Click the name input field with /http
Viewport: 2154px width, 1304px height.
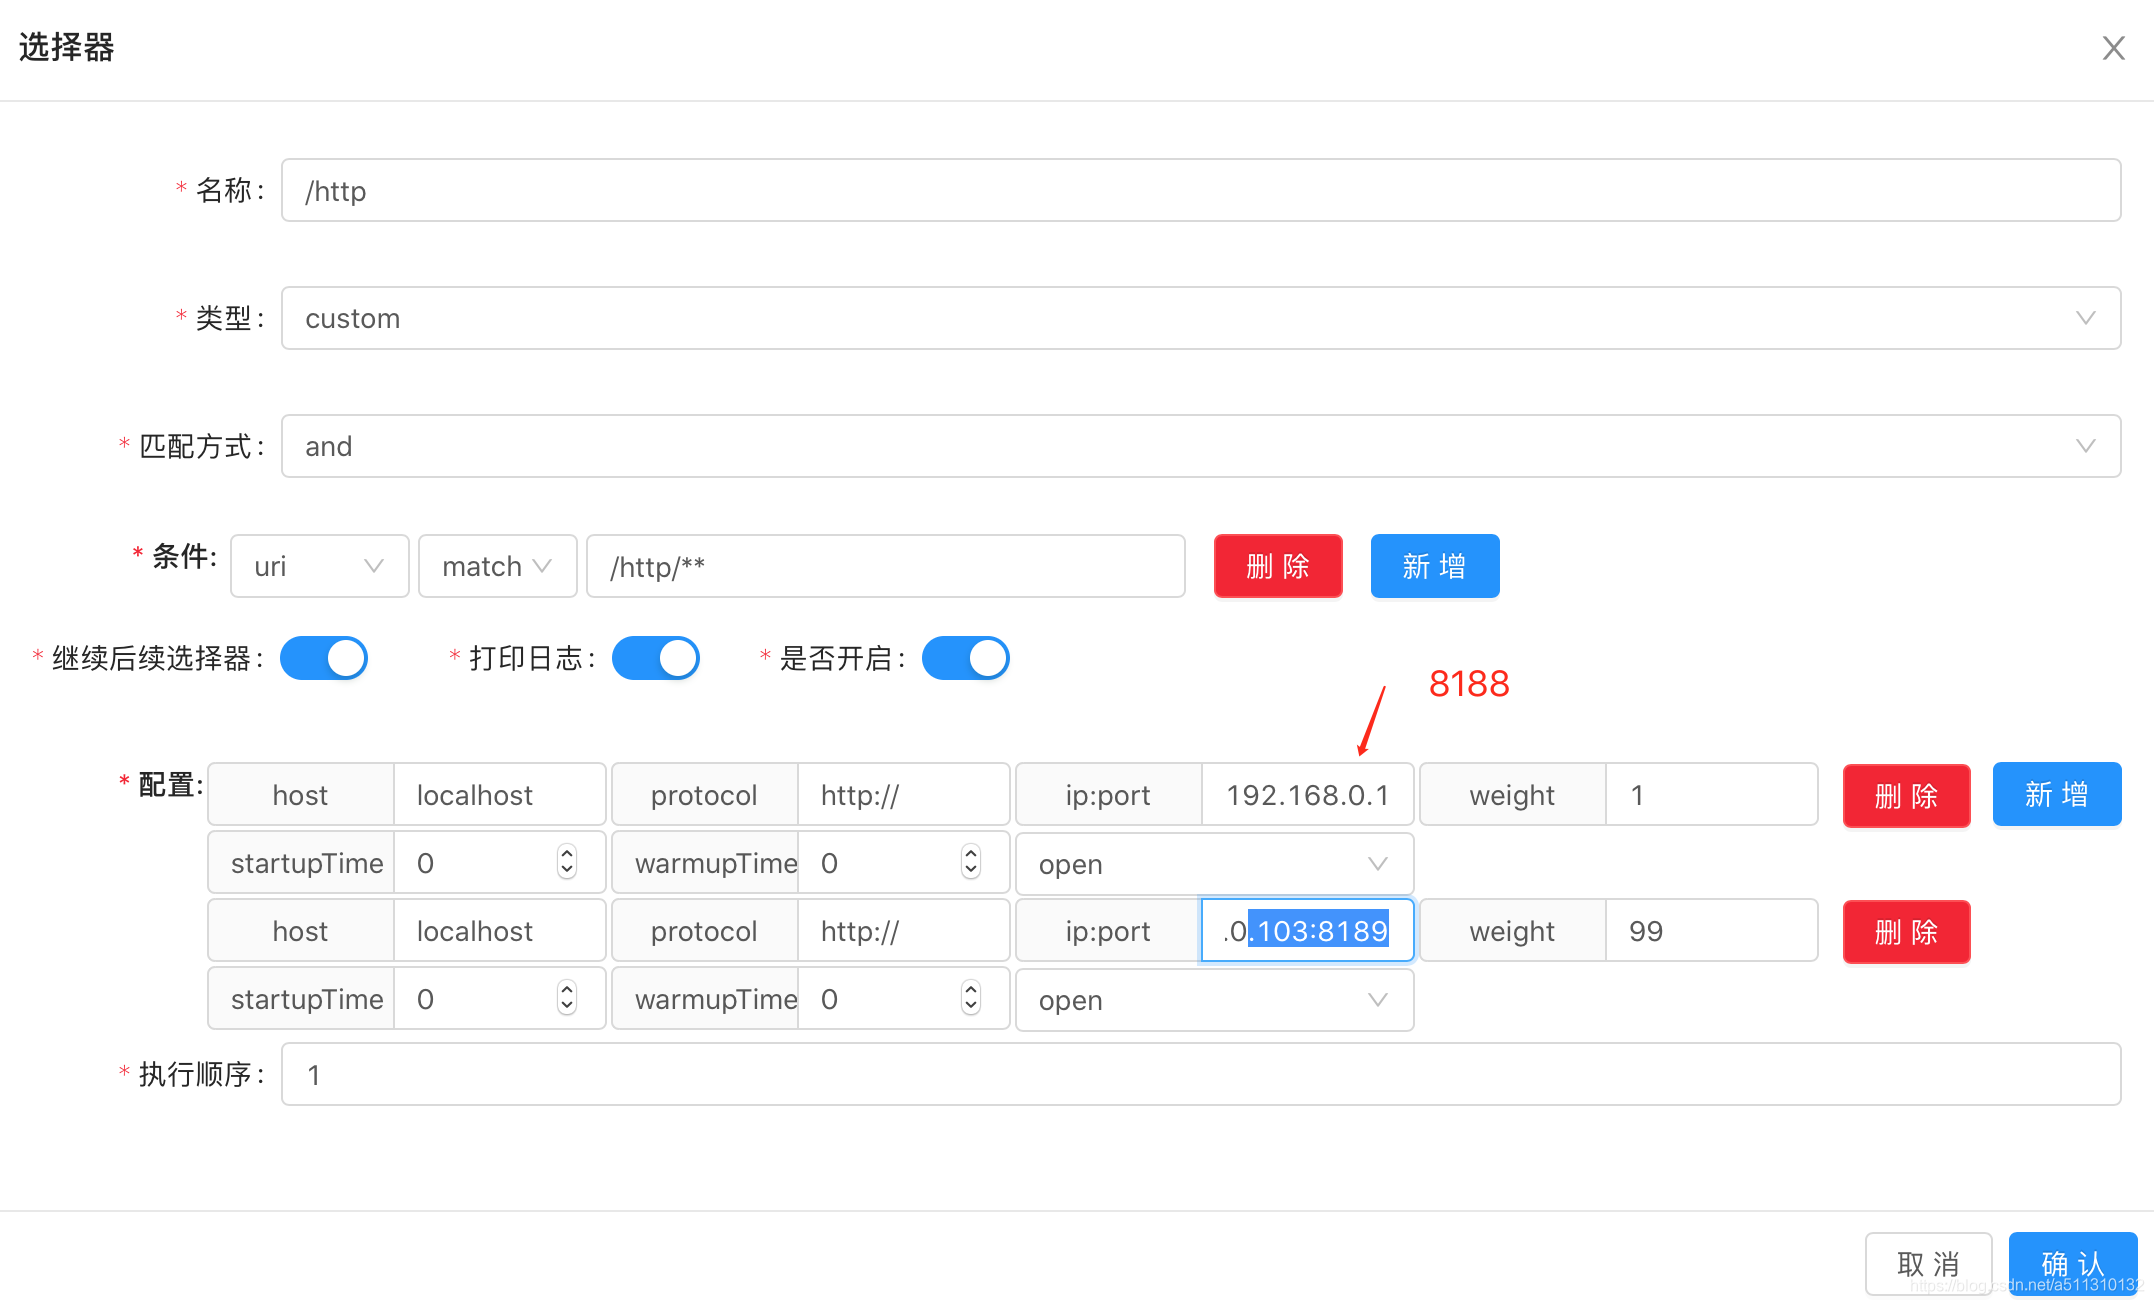pos(1200,190)
